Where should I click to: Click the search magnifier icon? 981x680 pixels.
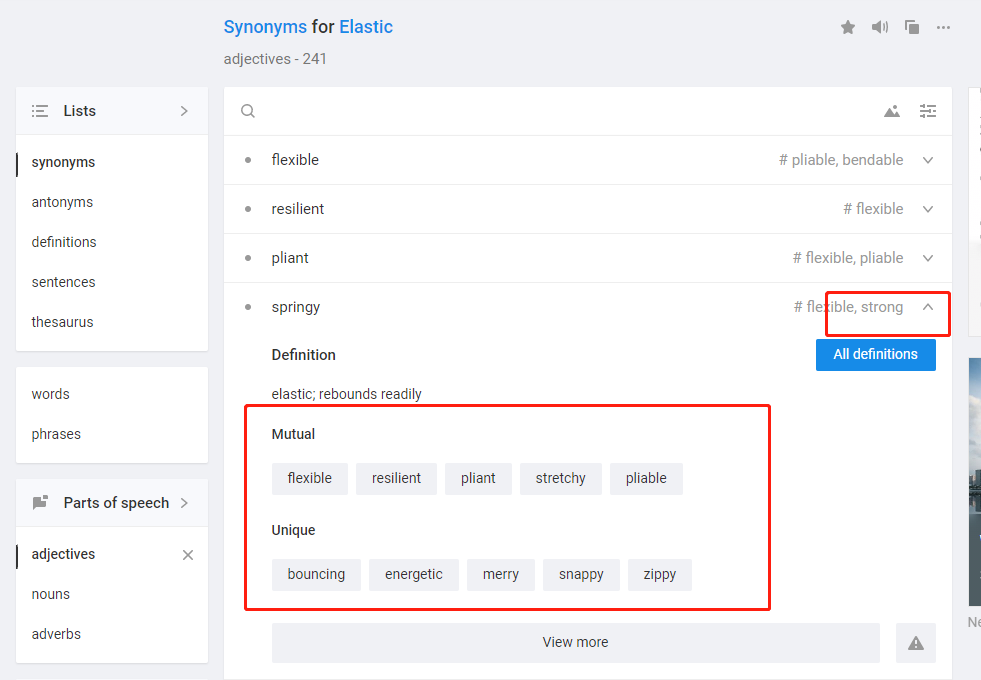tap(248, 111)
